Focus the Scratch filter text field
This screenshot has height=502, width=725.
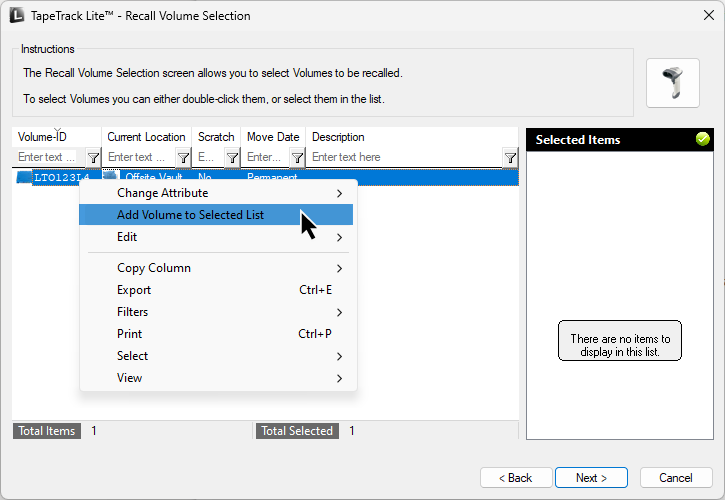tap(209, 158)
